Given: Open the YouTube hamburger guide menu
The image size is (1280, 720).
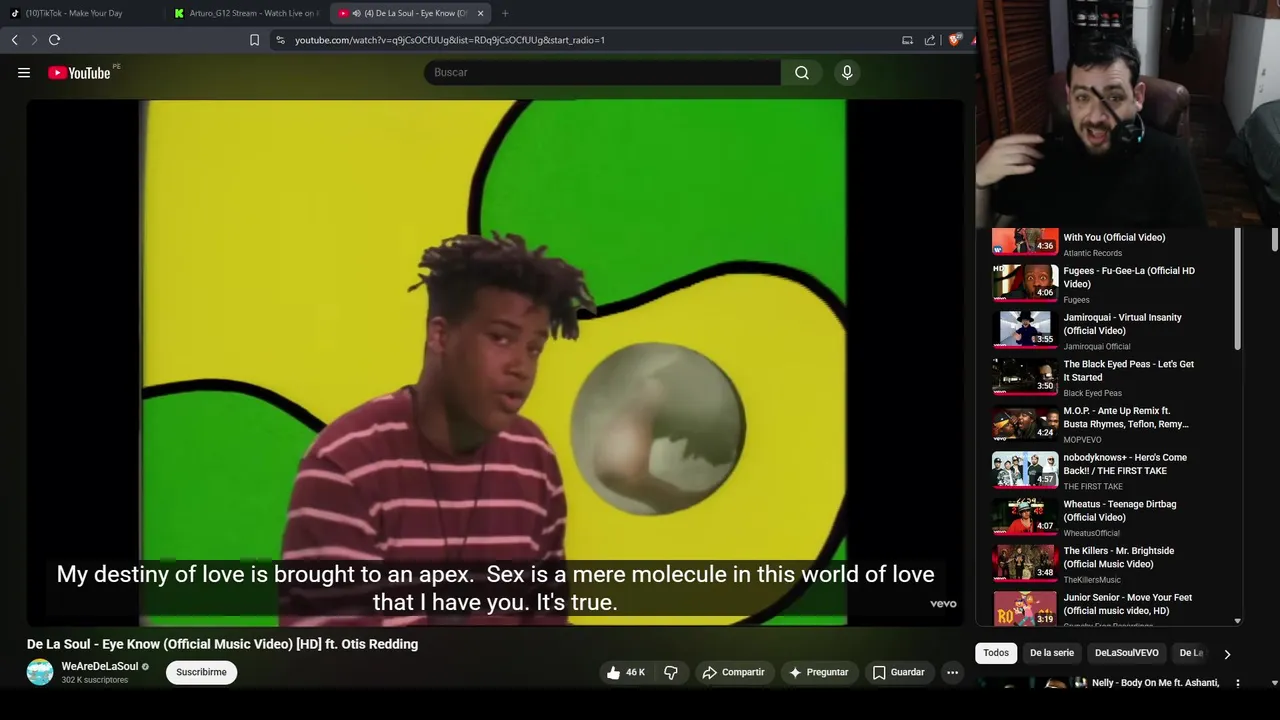Looking at the screenshot, I should (24, 72).
